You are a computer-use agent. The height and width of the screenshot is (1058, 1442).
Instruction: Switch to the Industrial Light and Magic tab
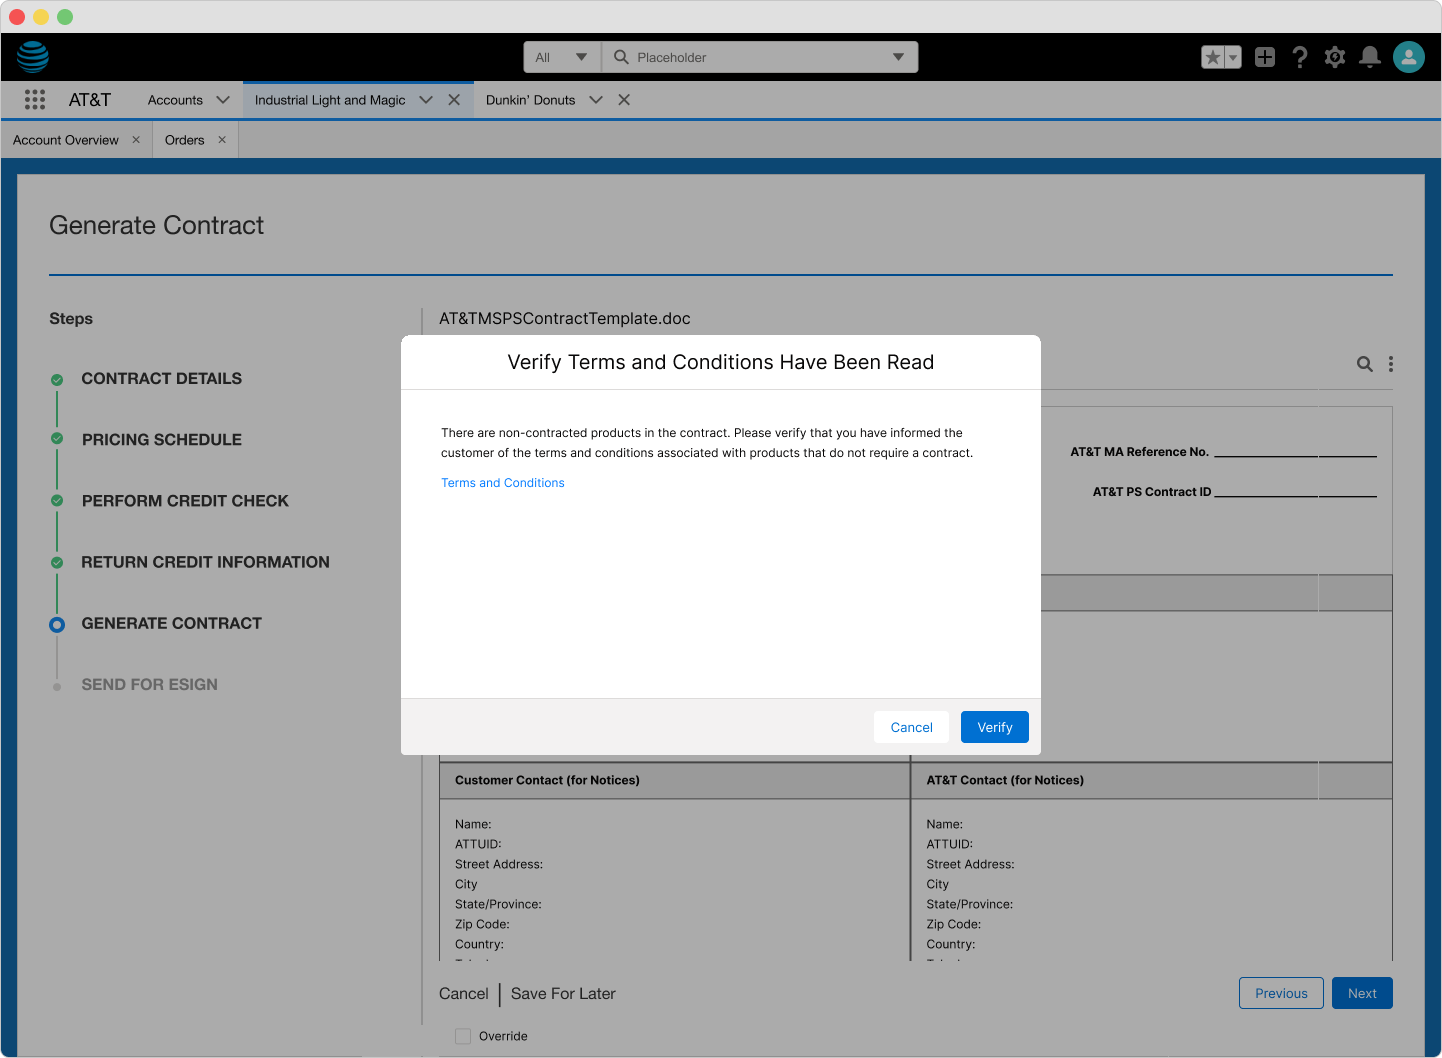(x=330, y=100)
